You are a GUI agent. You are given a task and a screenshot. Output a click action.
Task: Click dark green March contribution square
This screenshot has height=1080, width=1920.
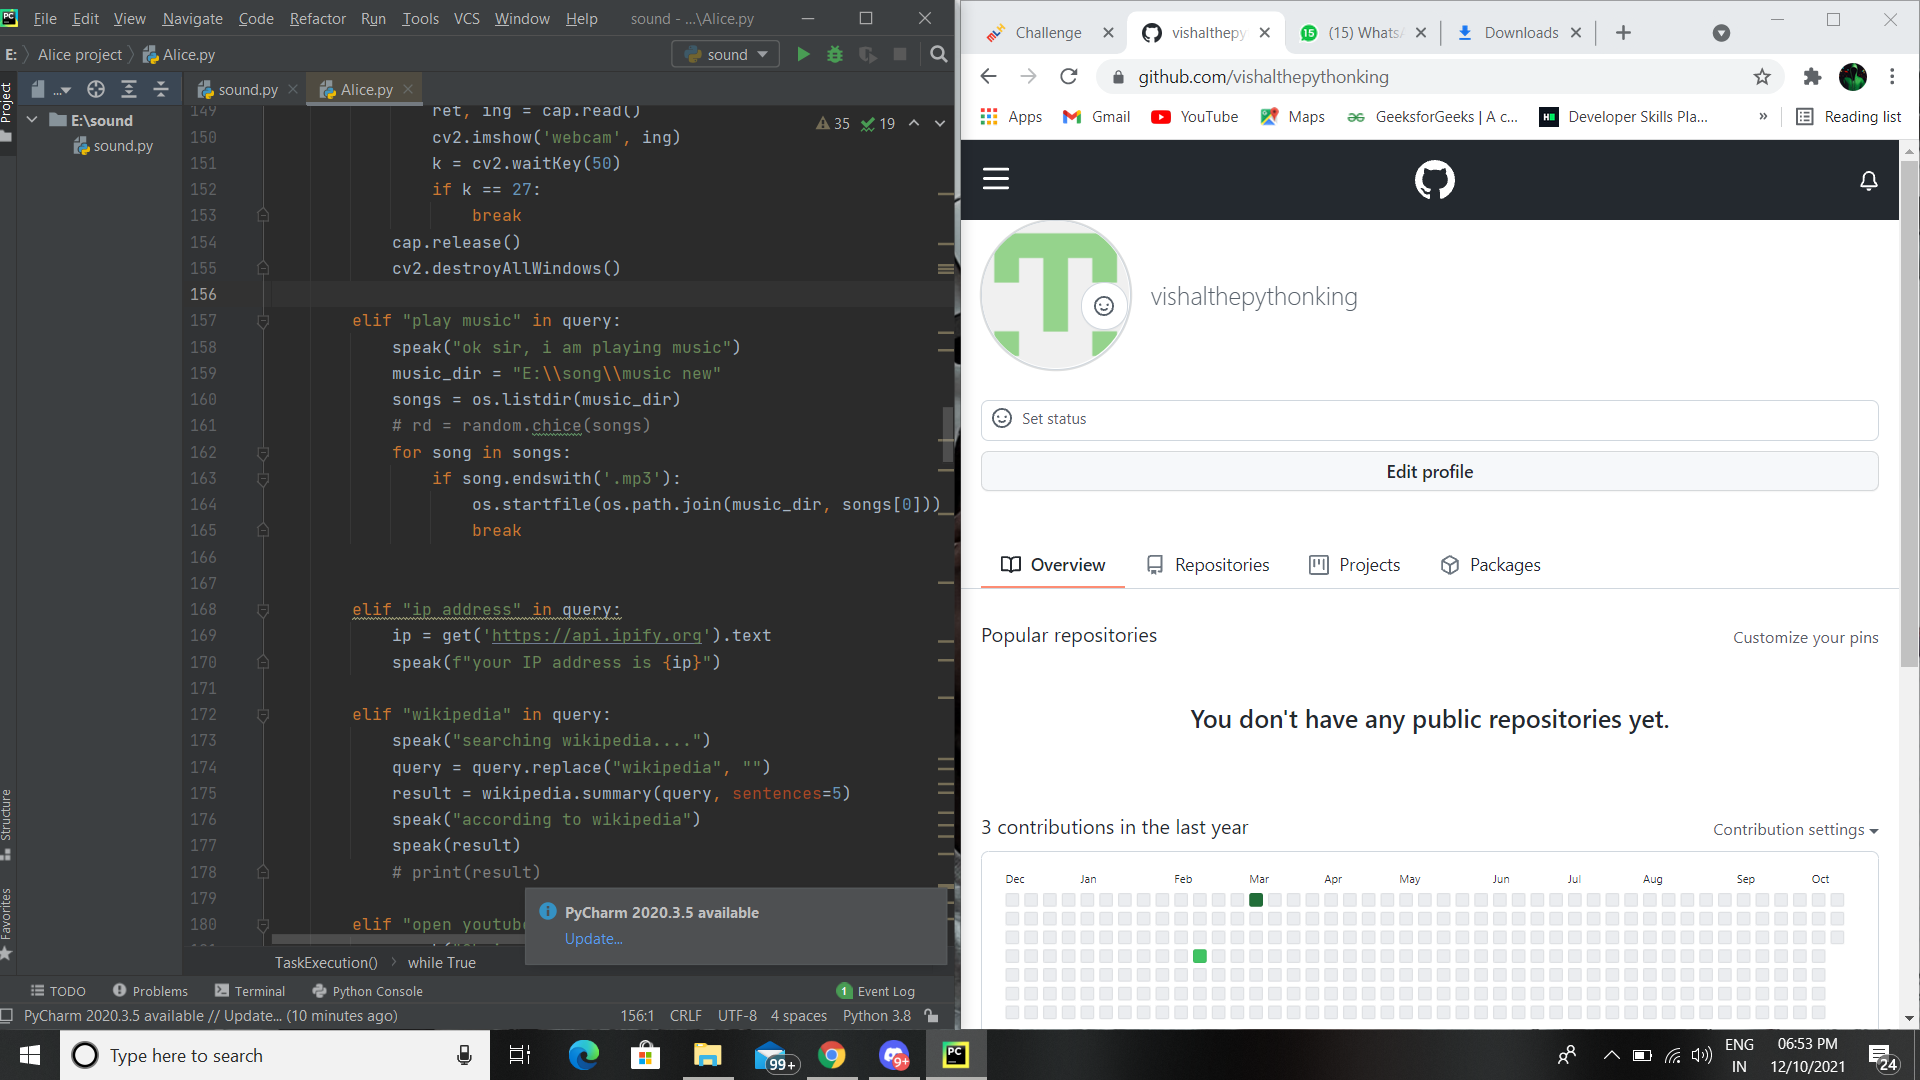point(1256,900)
